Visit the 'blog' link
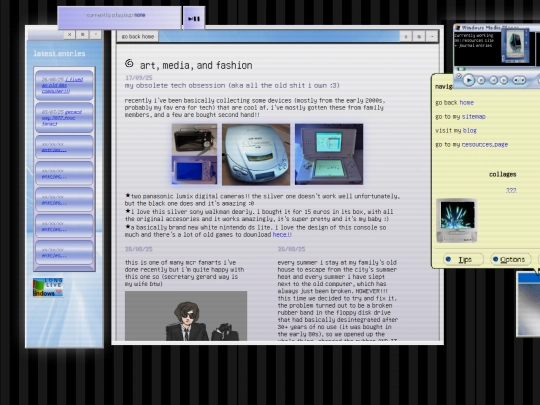Viewport: 540px width, 405px height. coord(470,130)
